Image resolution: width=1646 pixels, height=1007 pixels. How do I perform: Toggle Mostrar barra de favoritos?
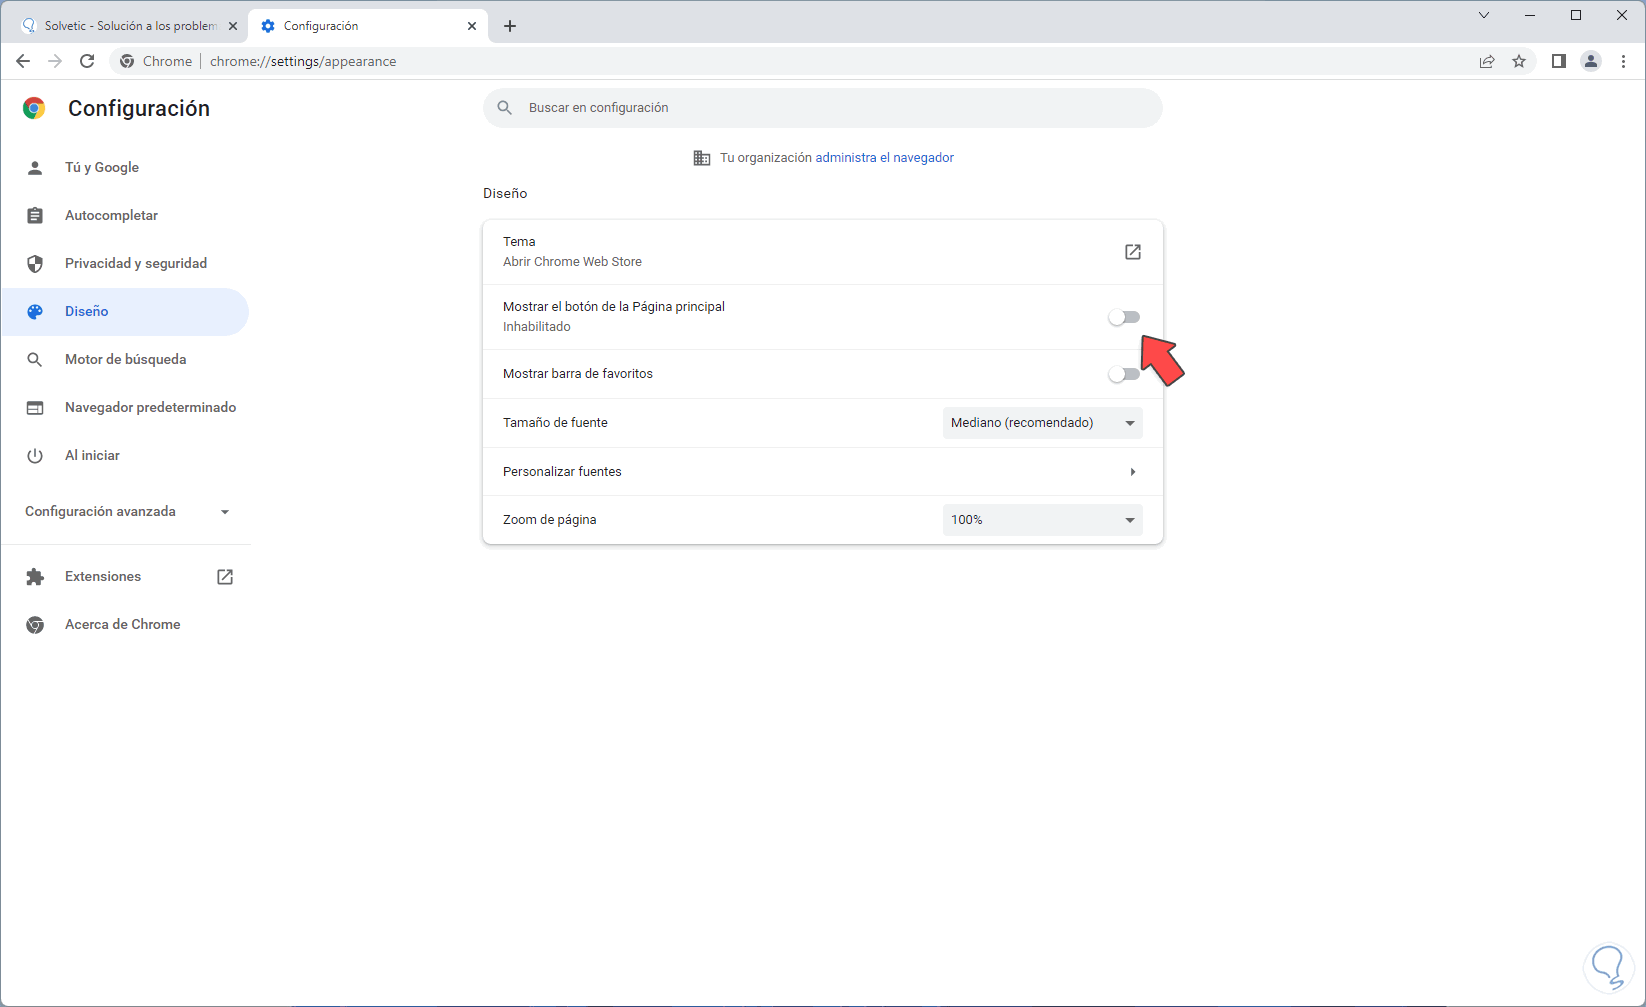(1124, 374)
